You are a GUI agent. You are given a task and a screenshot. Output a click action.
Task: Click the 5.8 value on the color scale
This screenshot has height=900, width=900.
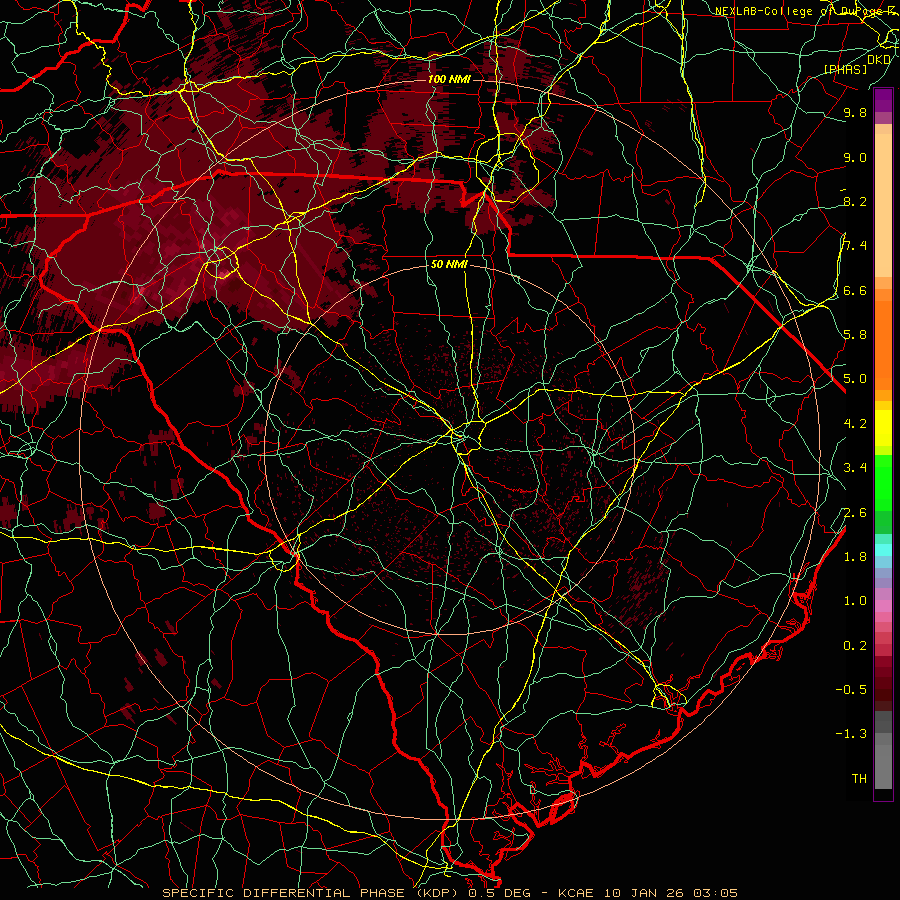(855, 335)
